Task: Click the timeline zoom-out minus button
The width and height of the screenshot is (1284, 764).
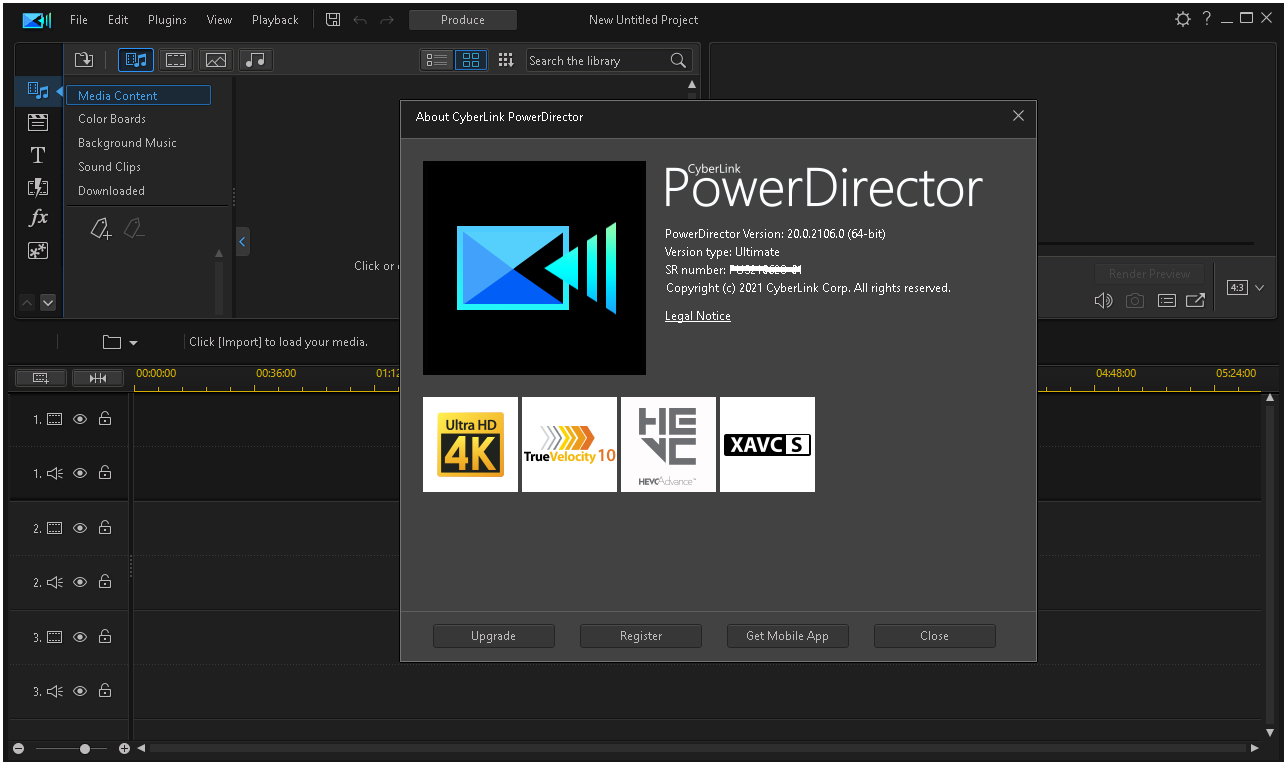Action: pyautogui.click(x=17, y=748)
